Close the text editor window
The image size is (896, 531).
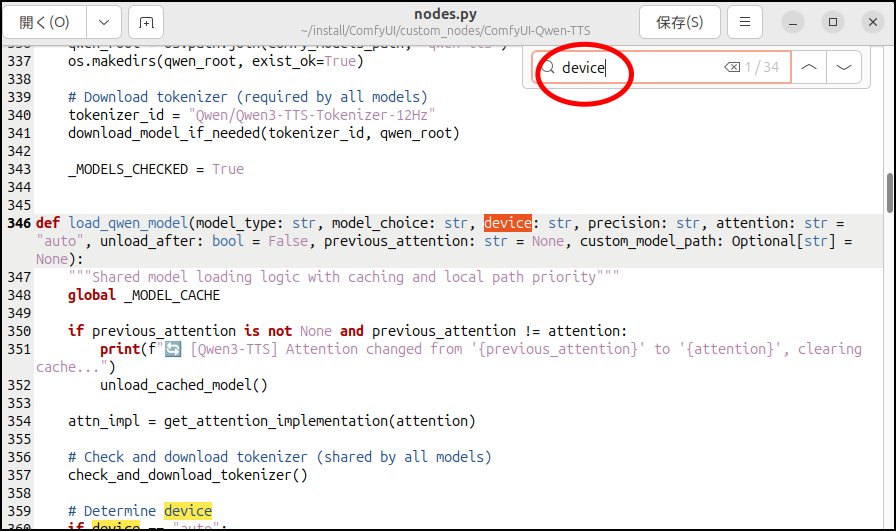click(870, 22)
